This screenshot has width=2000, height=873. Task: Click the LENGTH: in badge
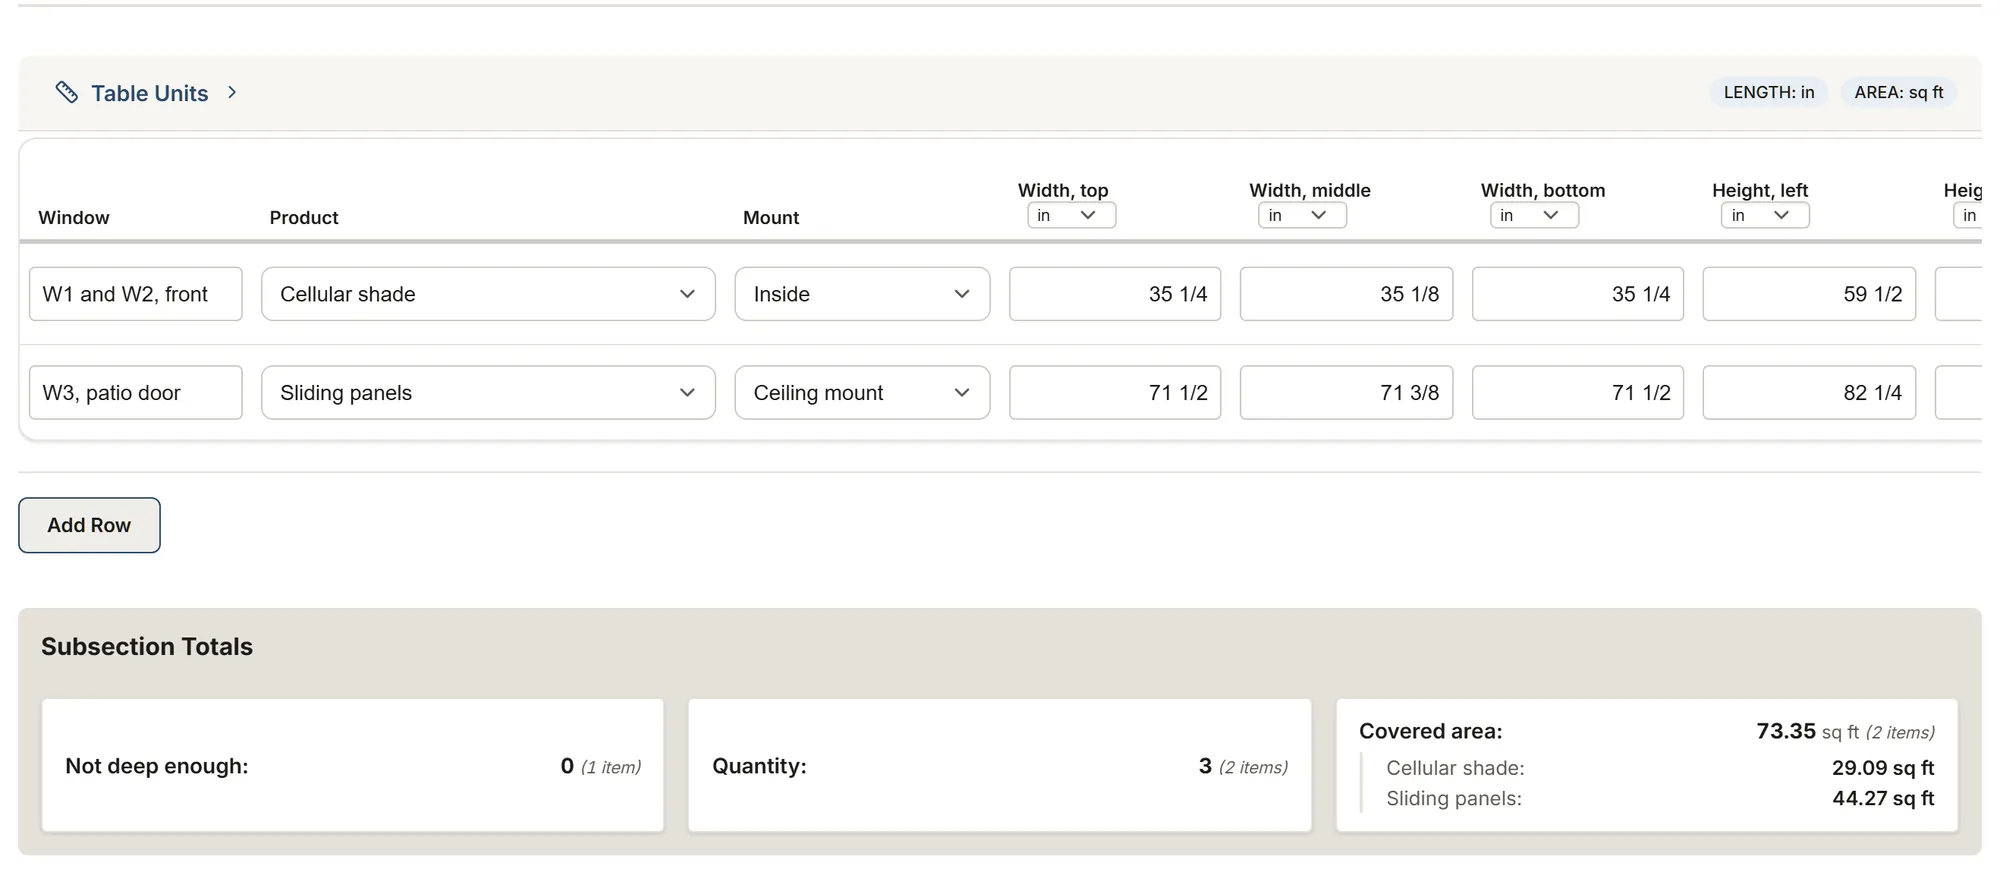[x=1768, y=92]
